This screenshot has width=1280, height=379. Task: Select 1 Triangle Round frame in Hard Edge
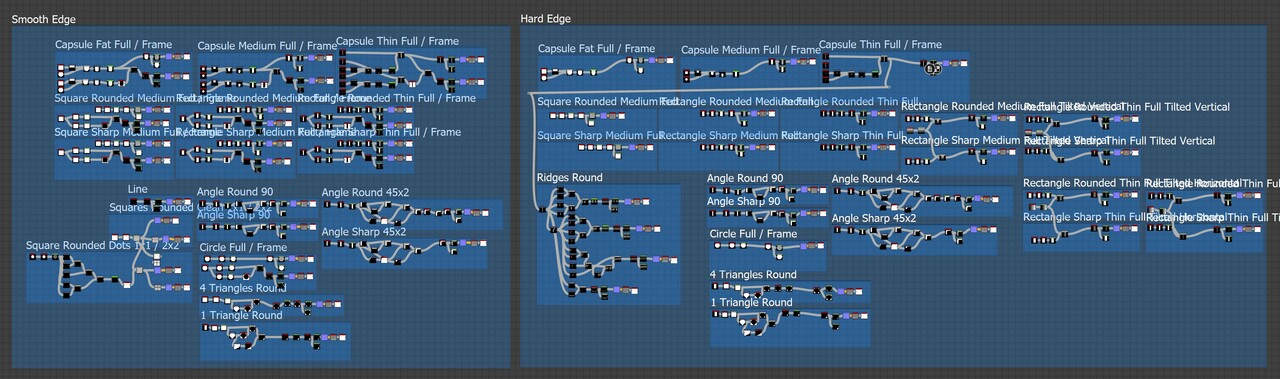click(751, 302)
